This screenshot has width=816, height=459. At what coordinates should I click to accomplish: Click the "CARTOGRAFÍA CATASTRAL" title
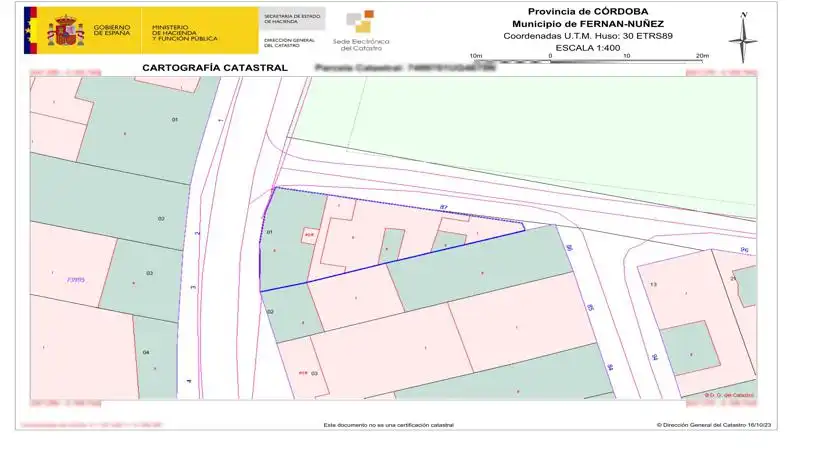point(215,68)
